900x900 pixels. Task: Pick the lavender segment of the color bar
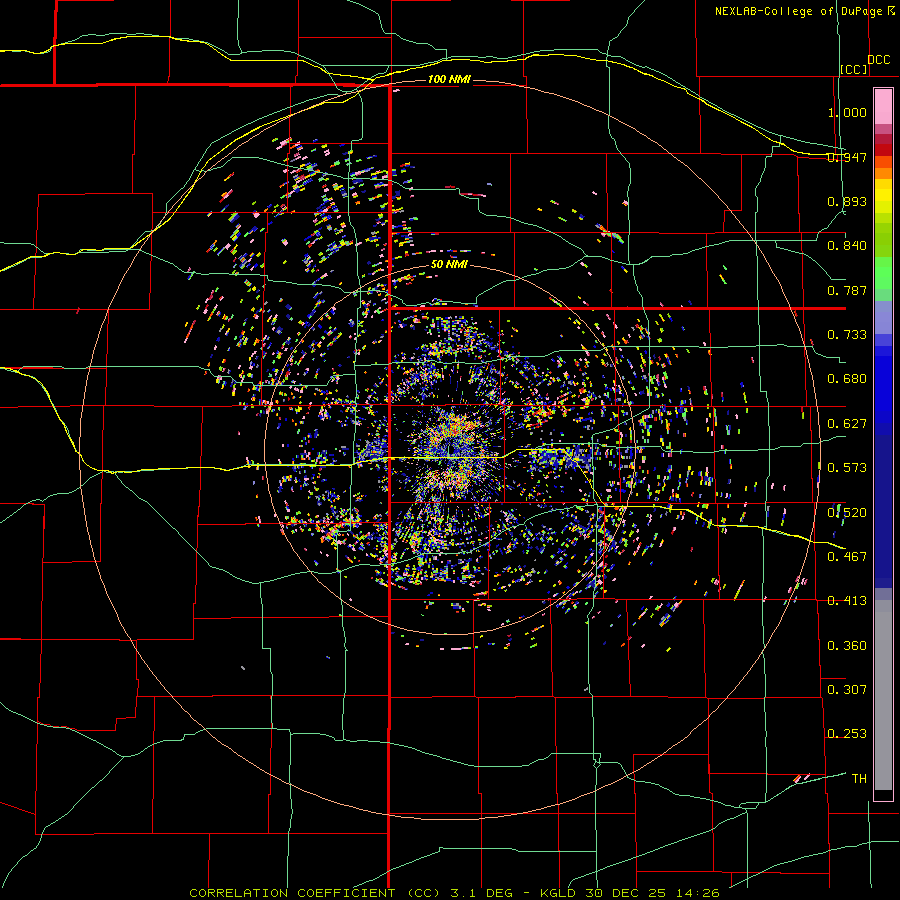(883, 317)
